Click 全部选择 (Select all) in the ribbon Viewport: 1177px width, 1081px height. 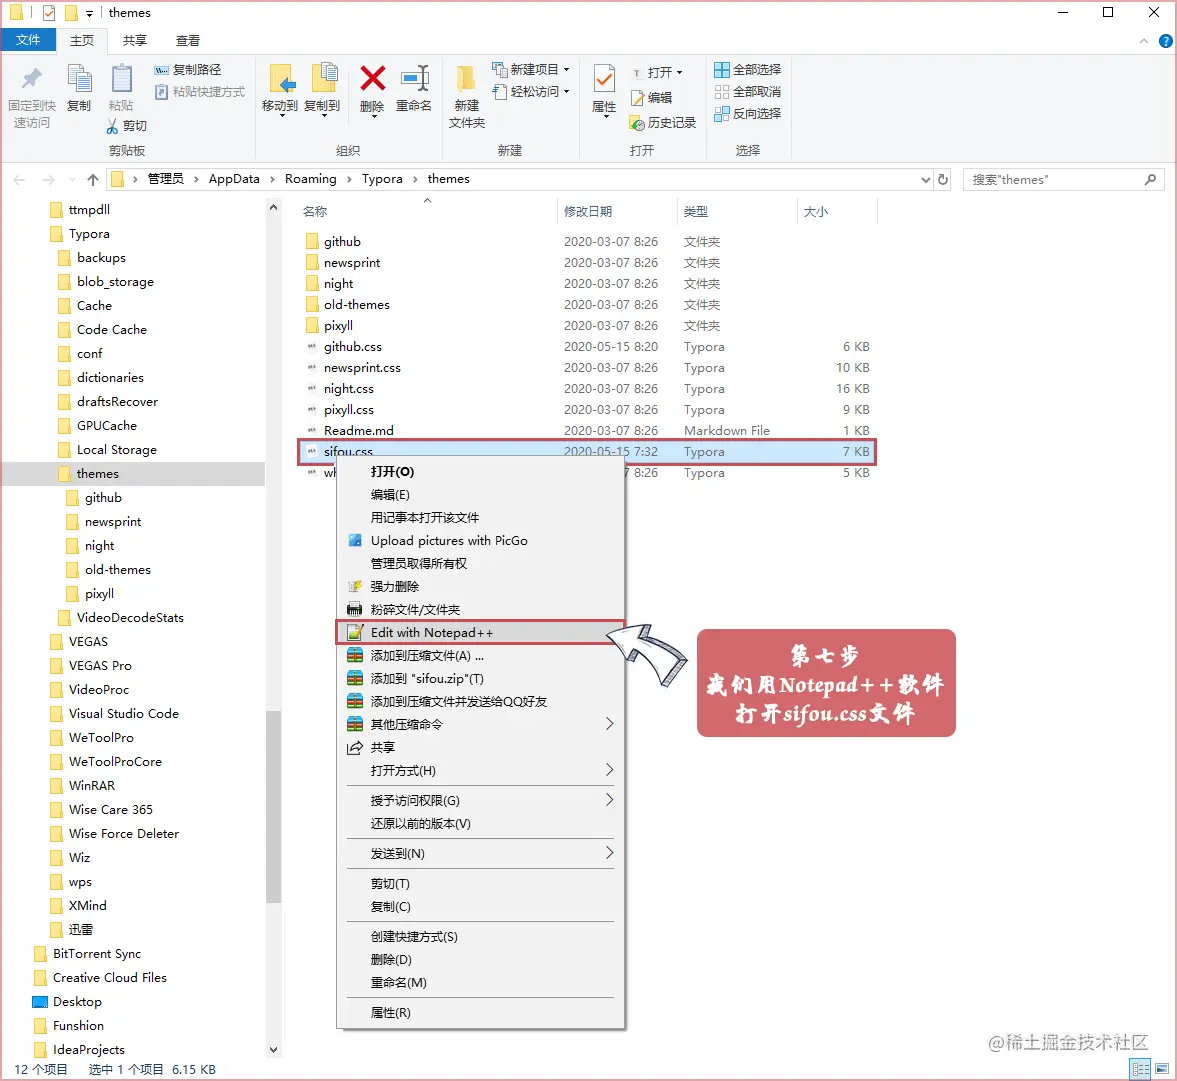(x=747, y=69)
